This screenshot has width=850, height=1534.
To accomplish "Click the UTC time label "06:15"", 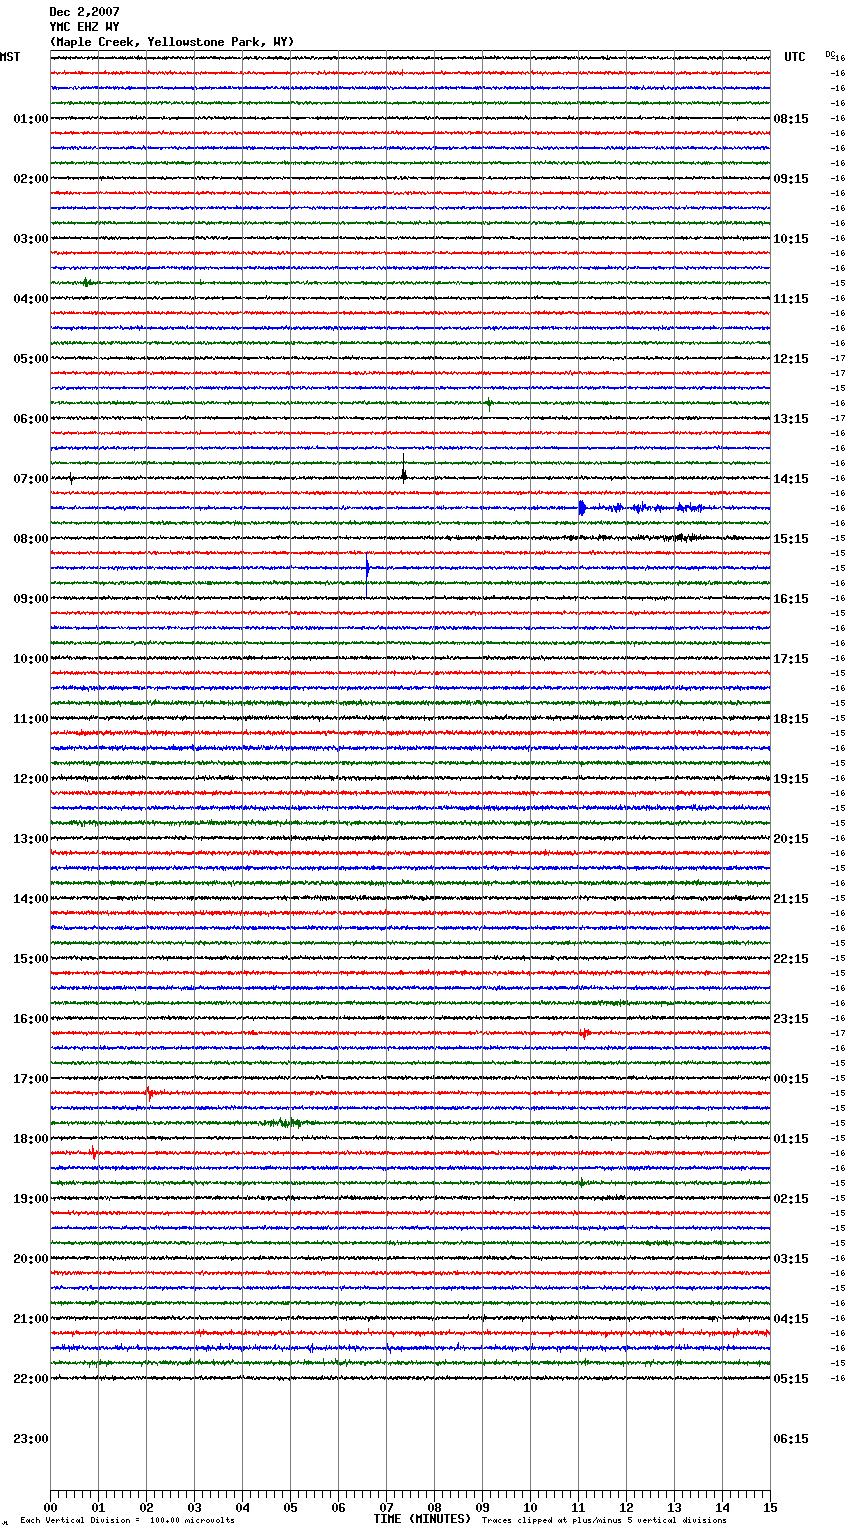I will point(791,1439).
